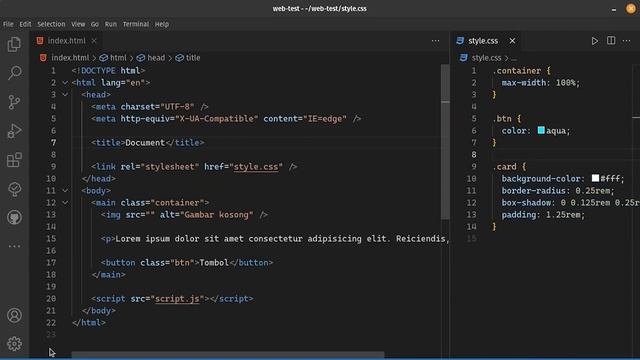This screenshot has width=640, height=360.
Task: Collapse the main element fold on line 12
Action: pos(65,202)
